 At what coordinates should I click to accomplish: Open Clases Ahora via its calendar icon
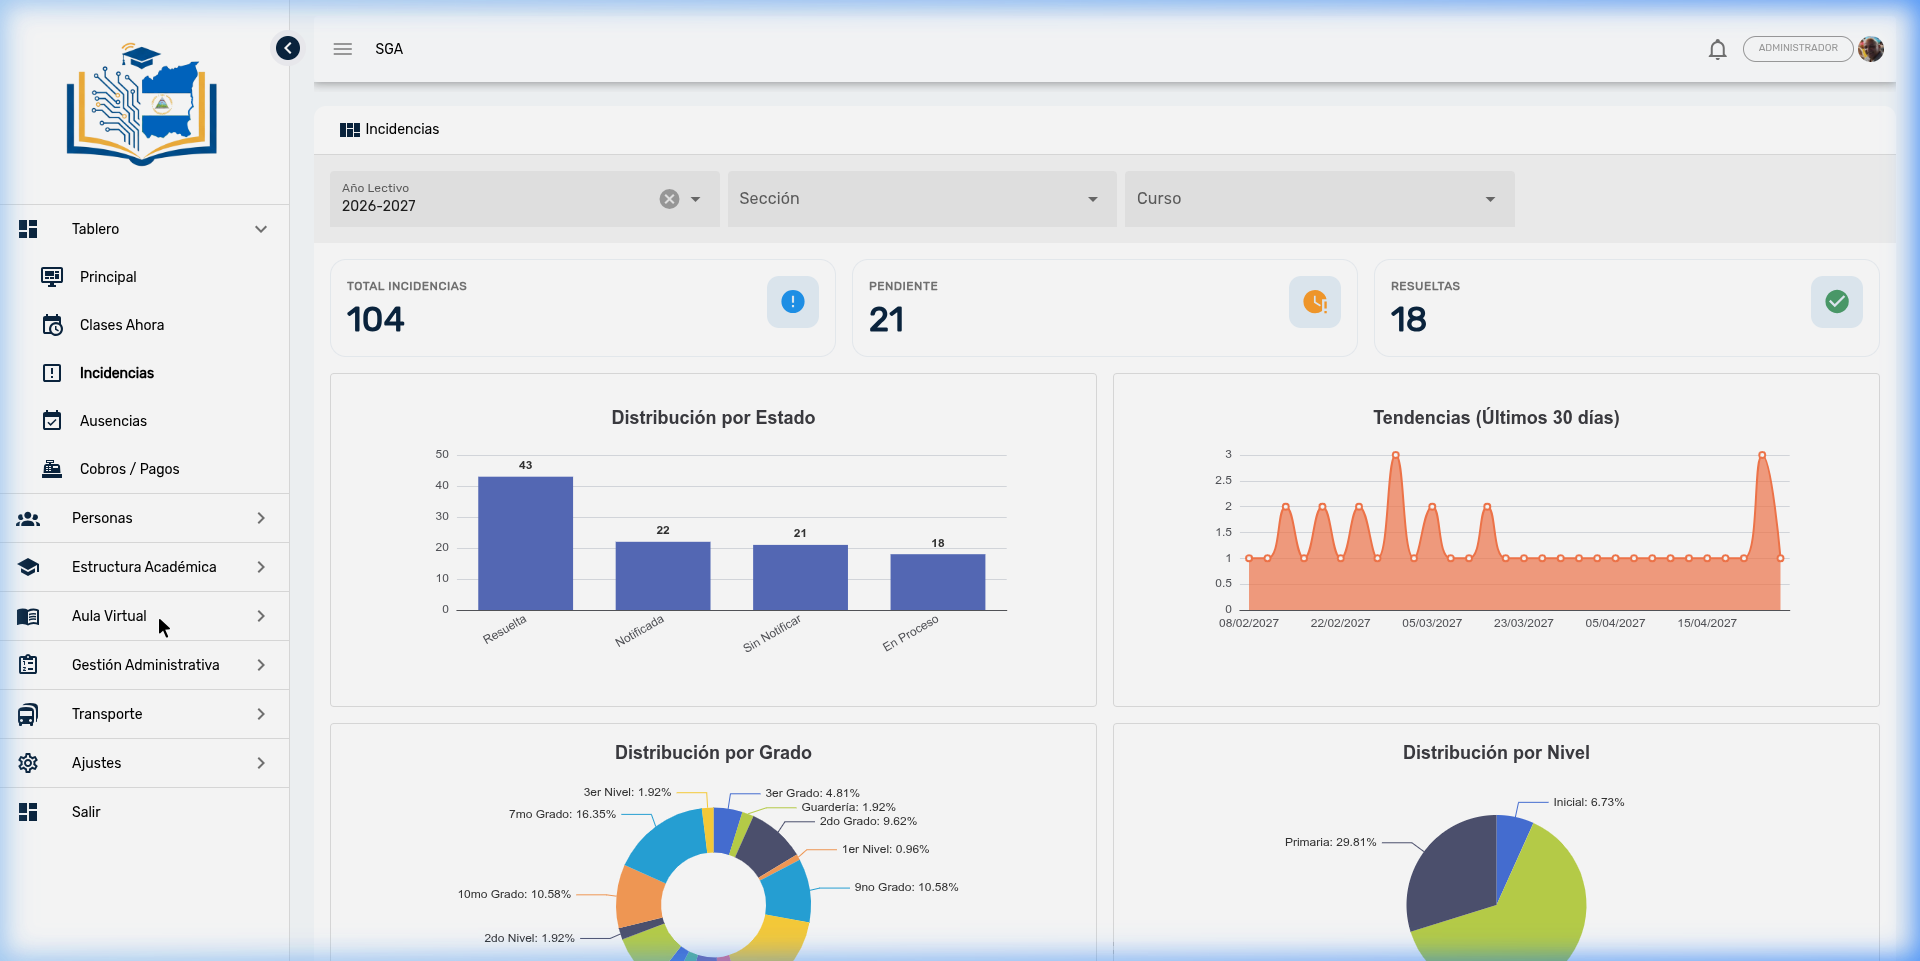tap(51, 325)
